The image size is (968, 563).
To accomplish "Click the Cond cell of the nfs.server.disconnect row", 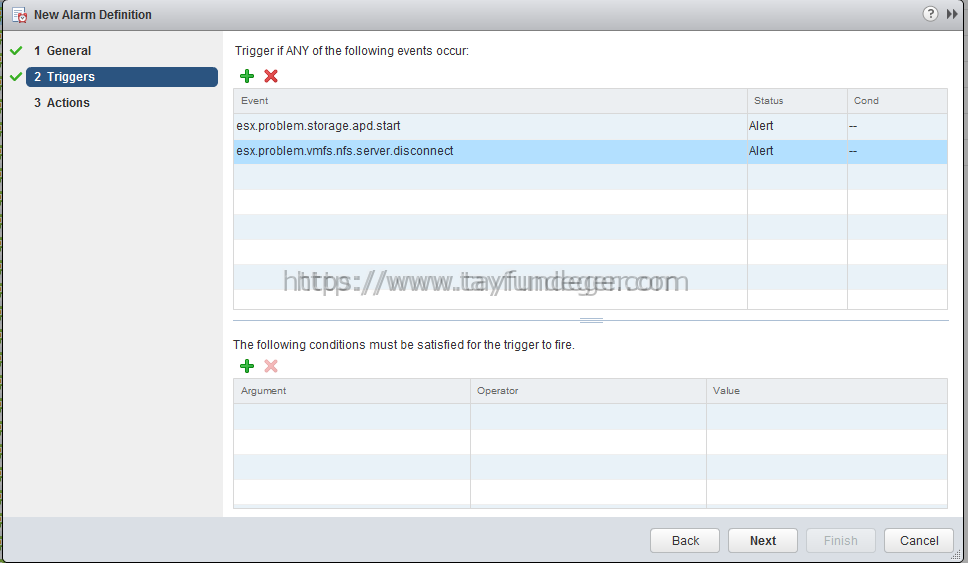I will pyautogui.click(x=897, y=151).
